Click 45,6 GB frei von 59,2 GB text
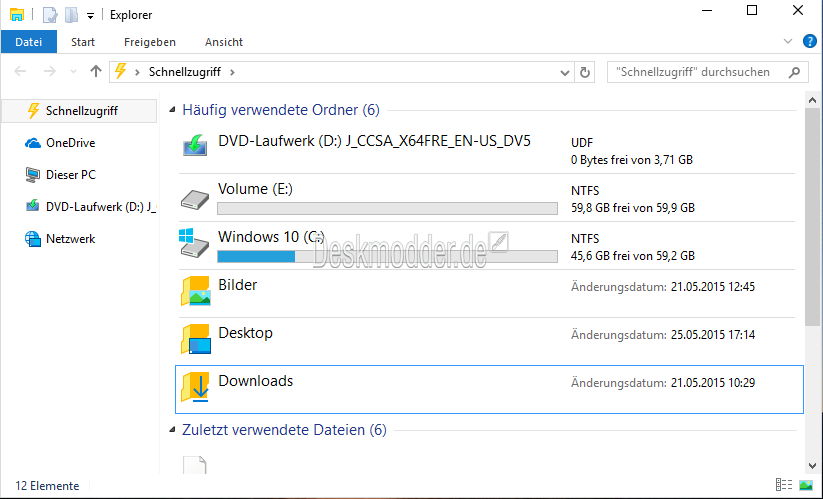823x499 pixels. pyautogui.click(x=632, y=256)
